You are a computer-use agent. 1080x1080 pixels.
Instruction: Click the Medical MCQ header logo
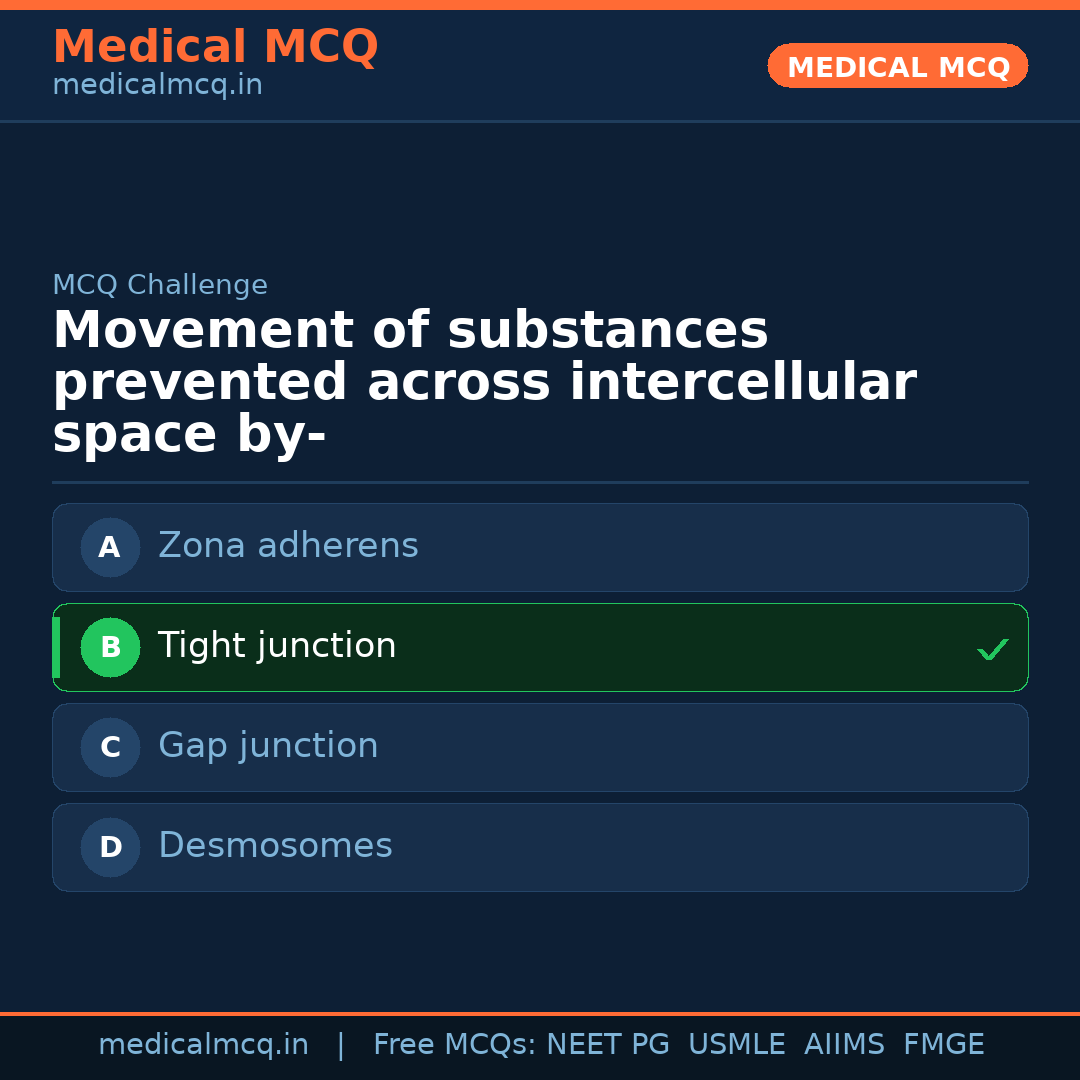pyautogui.click(x=215, y=47)
